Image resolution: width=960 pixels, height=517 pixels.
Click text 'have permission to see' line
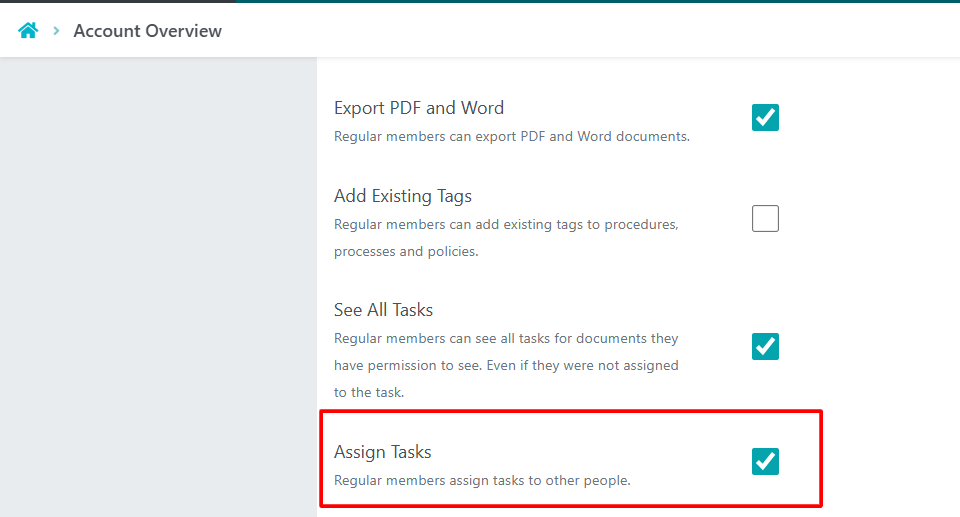point(506,366)
